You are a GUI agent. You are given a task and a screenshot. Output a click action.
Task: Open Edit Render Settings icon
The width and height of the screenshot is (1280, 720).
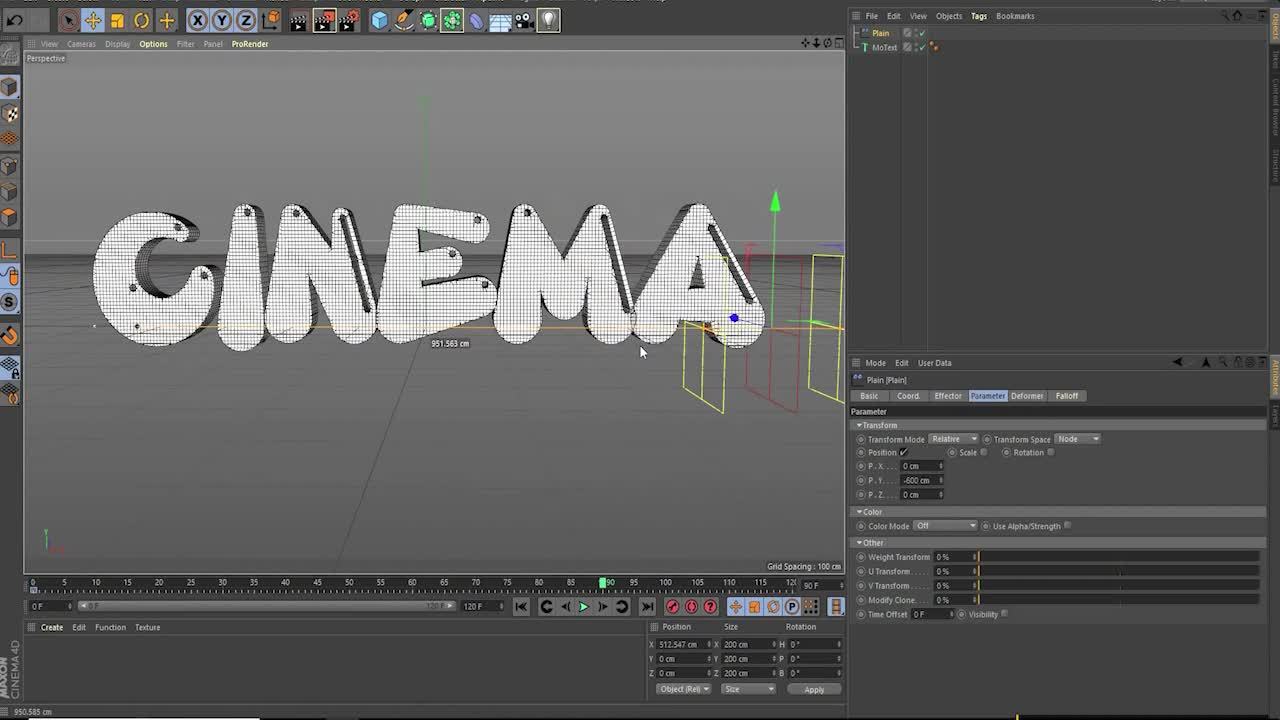tap(348, 20)
